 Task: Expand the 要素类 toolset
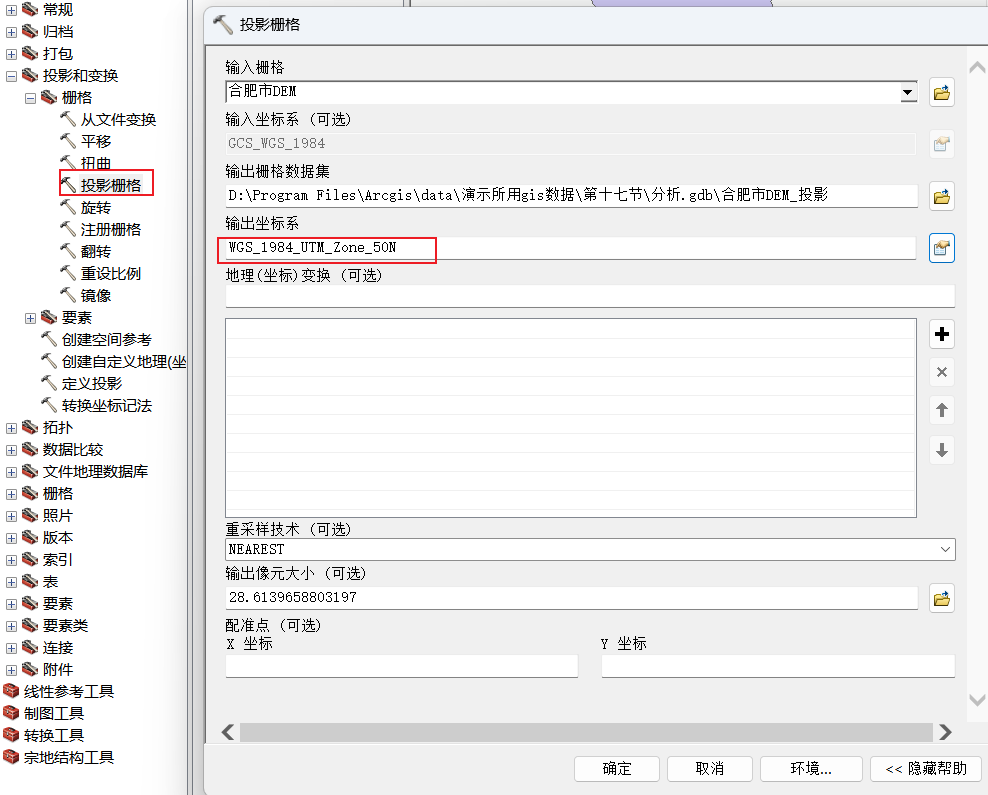tap(11, 626)
